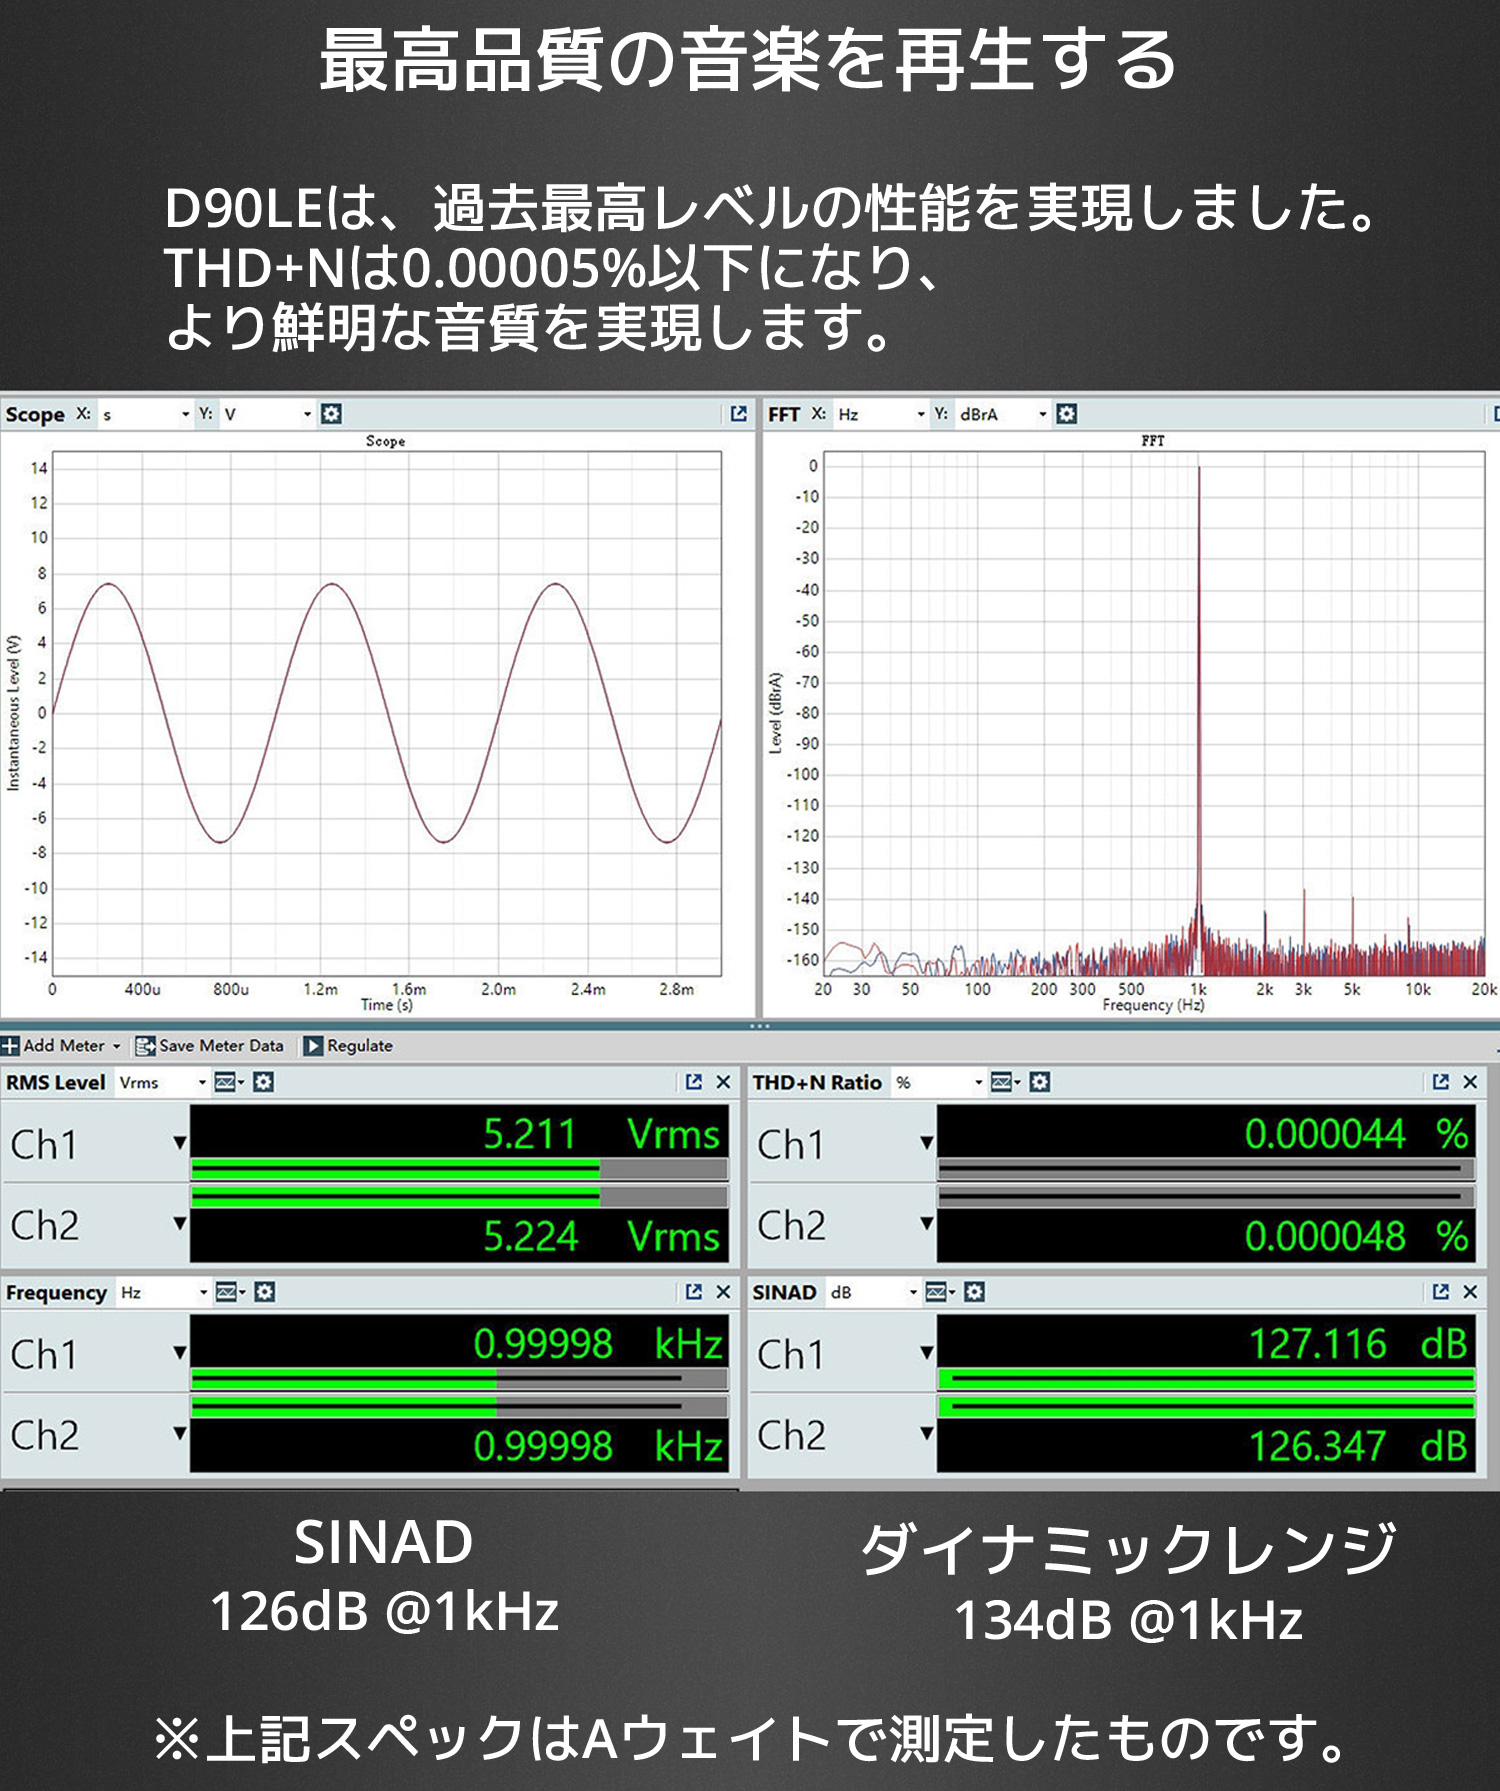Click the 0.000044 % THD+N reading
Screen dimensions: 1500x1791
pos(1356,1134)
